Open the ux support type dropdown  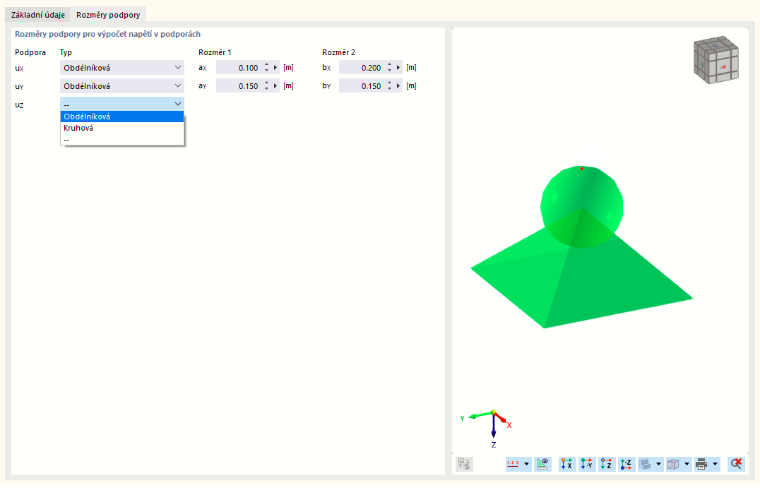(x=122, y=68)
